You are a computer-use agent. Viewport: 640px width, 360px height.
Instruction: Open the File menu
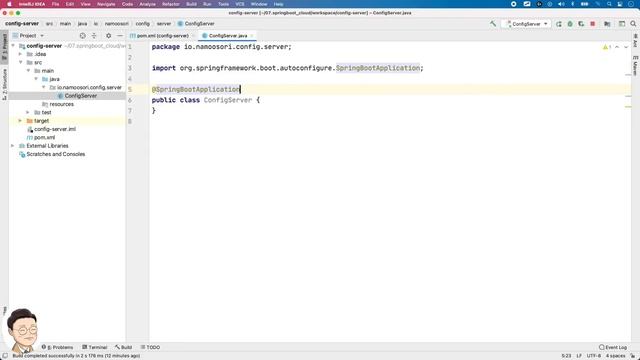tap(55, 4)
